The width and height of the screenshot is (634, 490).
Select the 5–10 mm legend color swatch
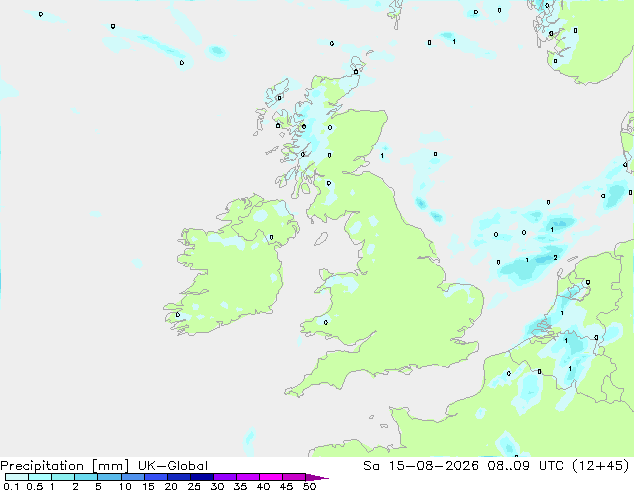[109, 477]
